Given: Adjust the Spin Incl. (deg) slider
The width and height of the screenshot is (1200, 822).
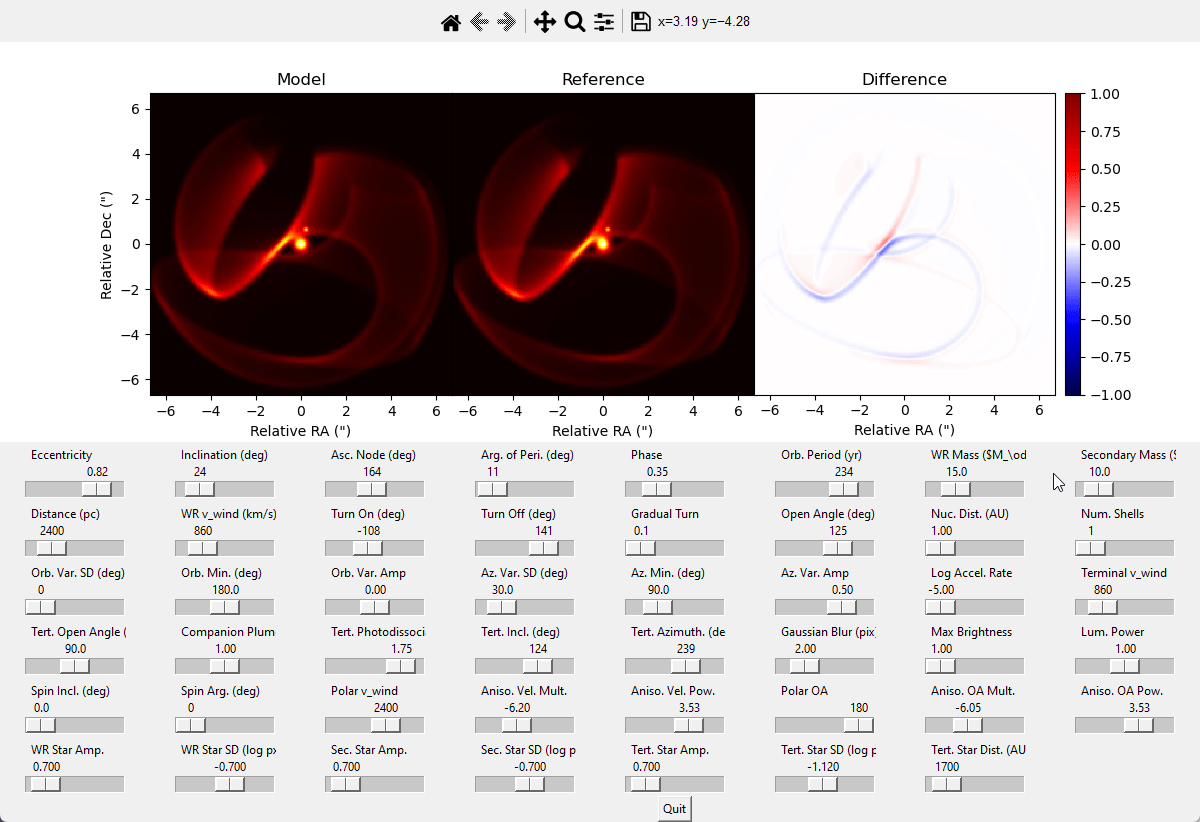Looking at the screenshot, I should pyautogui.click(x=74, y=725).
